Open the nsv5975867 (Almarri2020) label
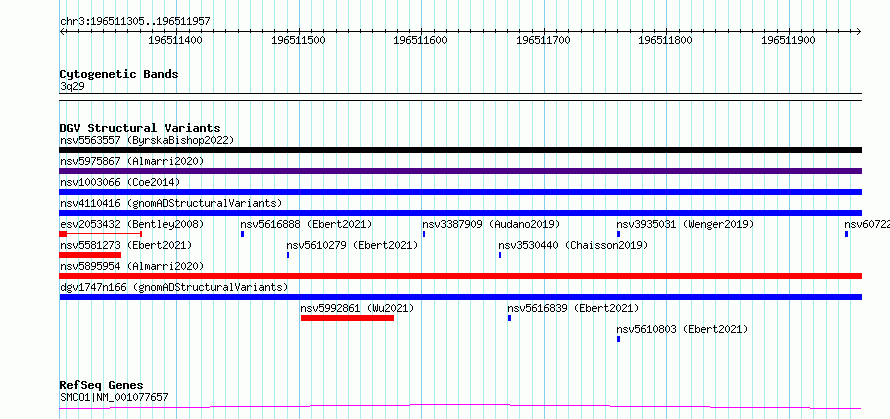The width and height of the screenshot is (890, 419). click(132, 161)
